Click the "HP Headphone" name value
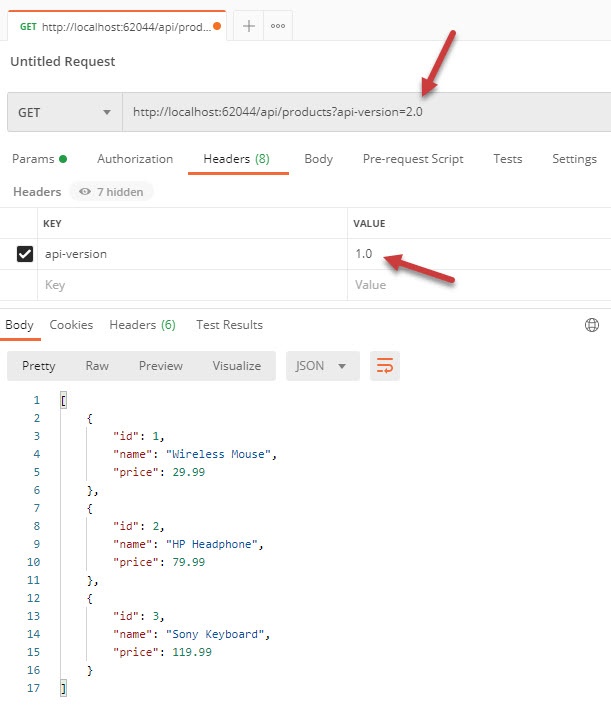 (x=212, y=544)
